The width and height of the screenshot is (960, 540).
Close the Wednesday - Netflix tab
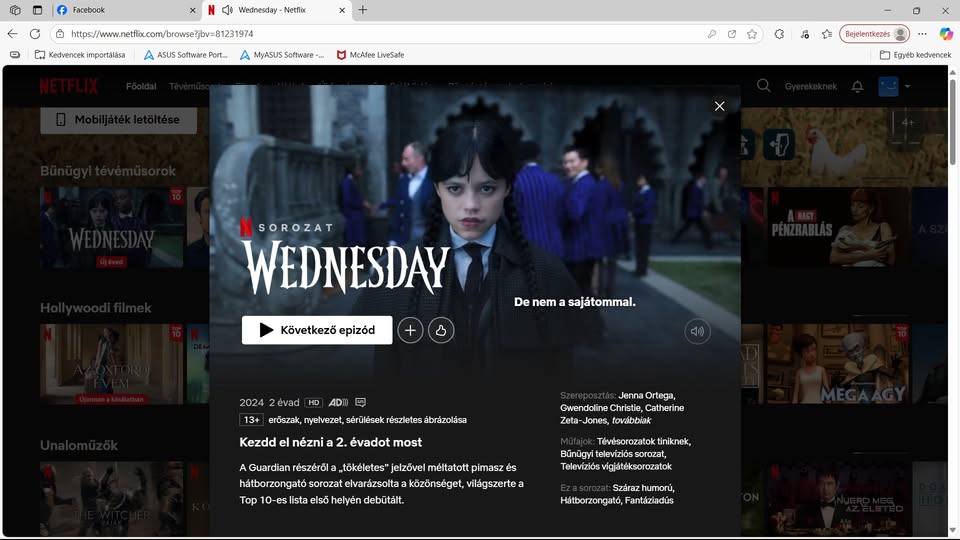tap(342, 10)
